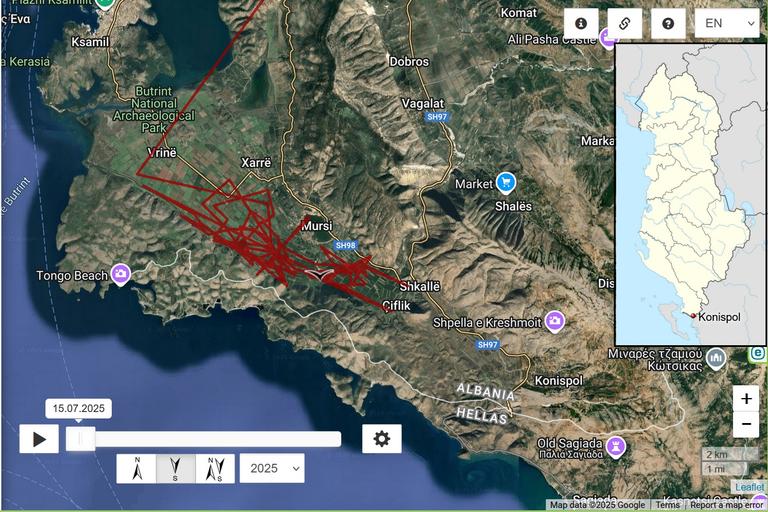
Task: Click the SH97 road shield near Konispol
Action: [x=487, y=344]
